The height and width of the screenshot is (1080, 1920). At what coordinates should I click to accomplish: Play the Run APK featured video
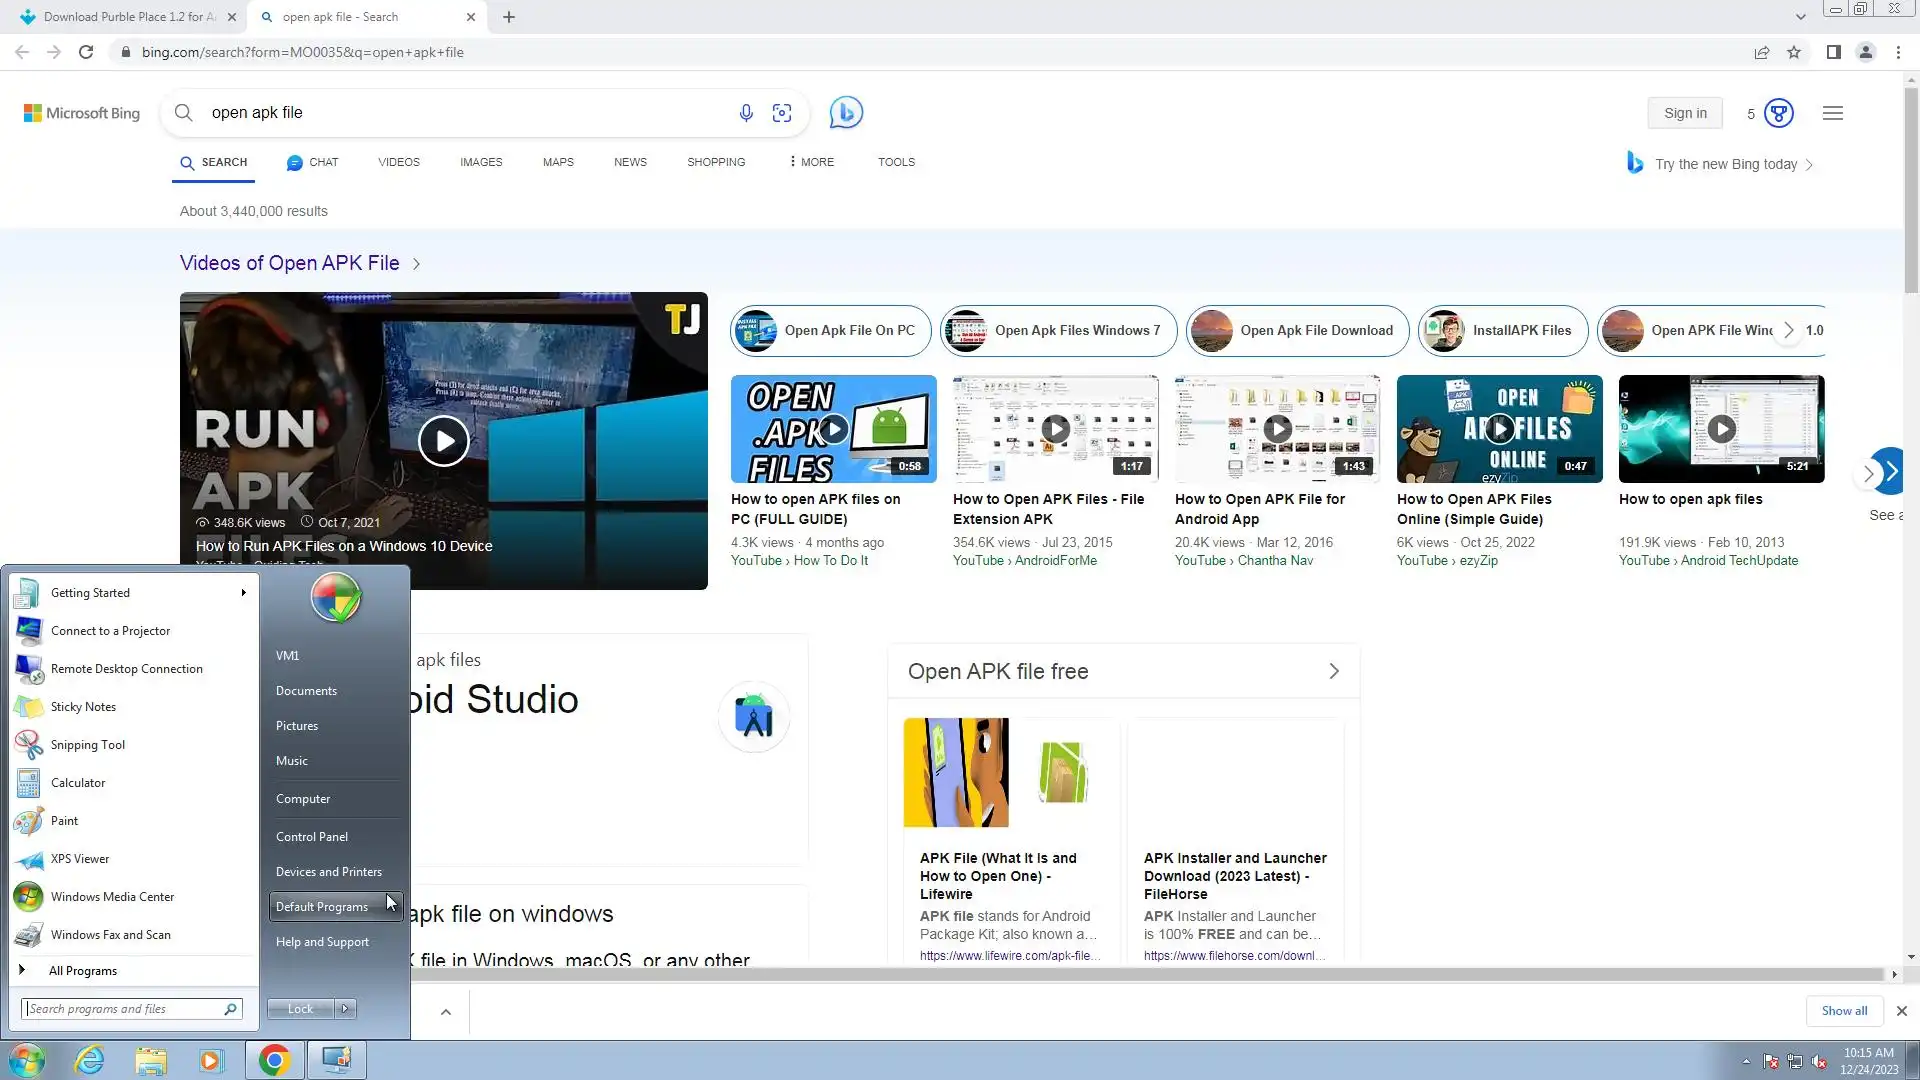pyautogui.click(x=443, y=441)
